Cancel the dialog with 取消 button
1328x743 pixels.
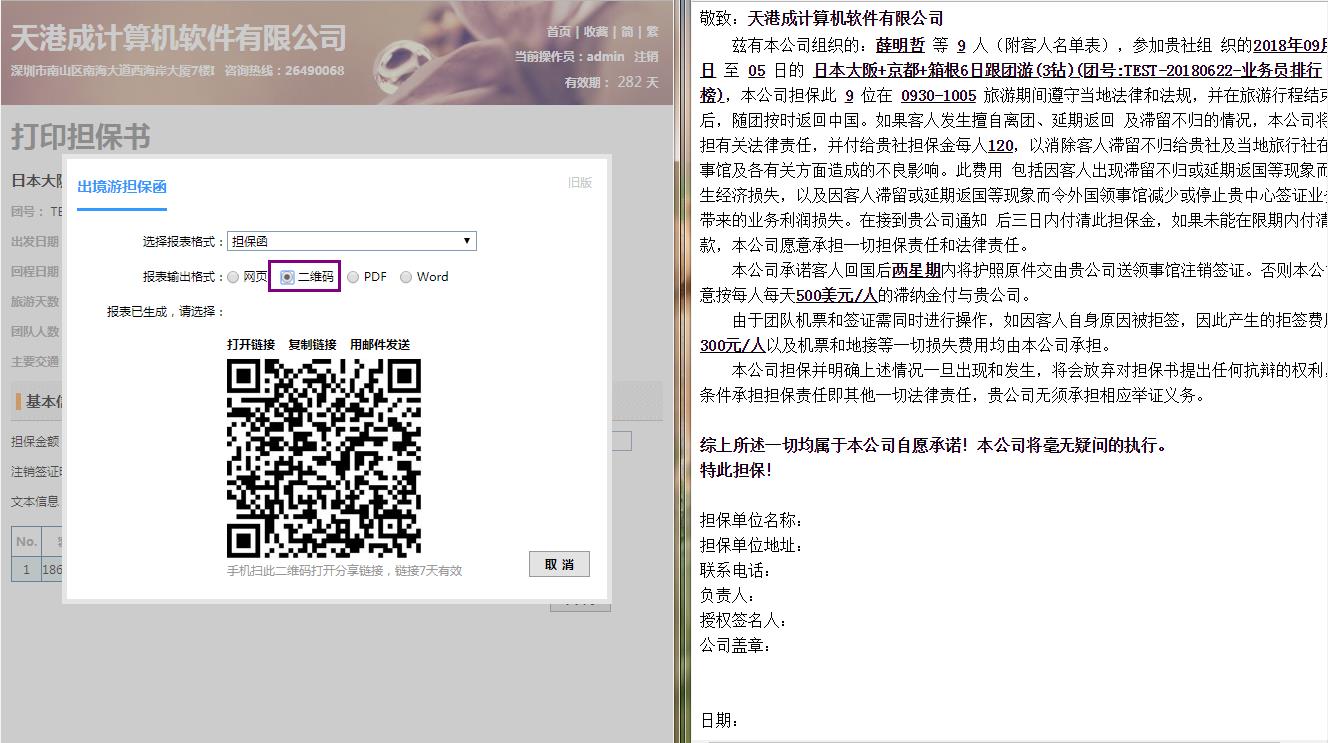(559, 564)
